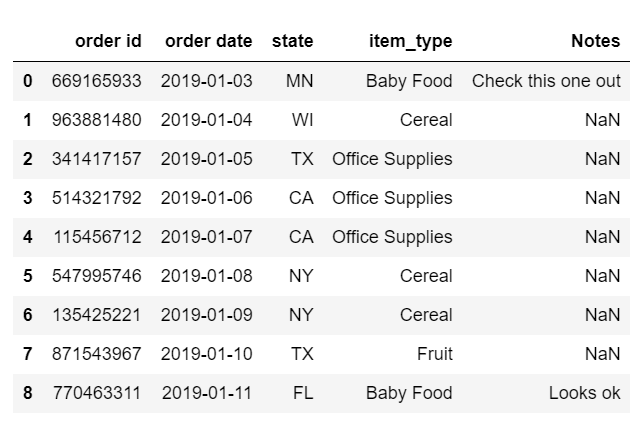641x428 pixels.
Task: Click the 'FL' state cell
Action: 303,393
